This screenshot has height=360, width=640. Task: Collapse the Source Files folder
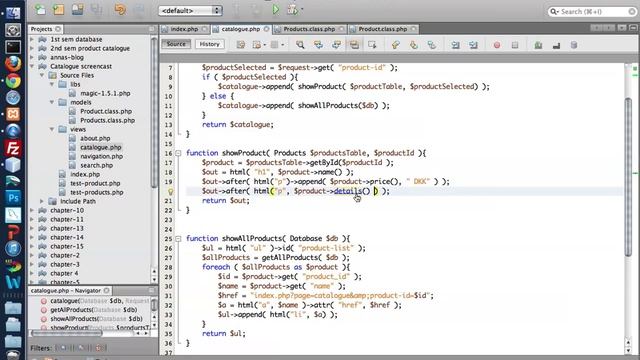coord(42,75)
